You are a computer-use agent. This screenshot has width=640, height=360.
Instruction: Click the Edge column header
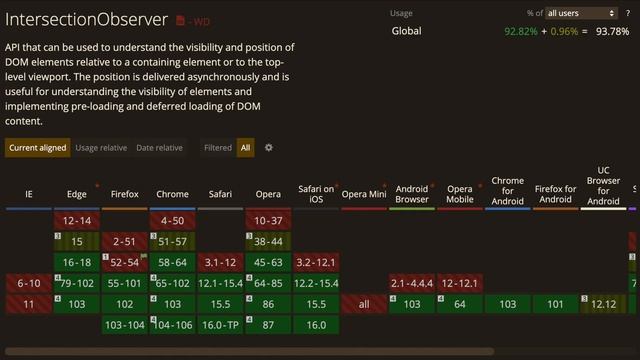[x=77, y=194]
